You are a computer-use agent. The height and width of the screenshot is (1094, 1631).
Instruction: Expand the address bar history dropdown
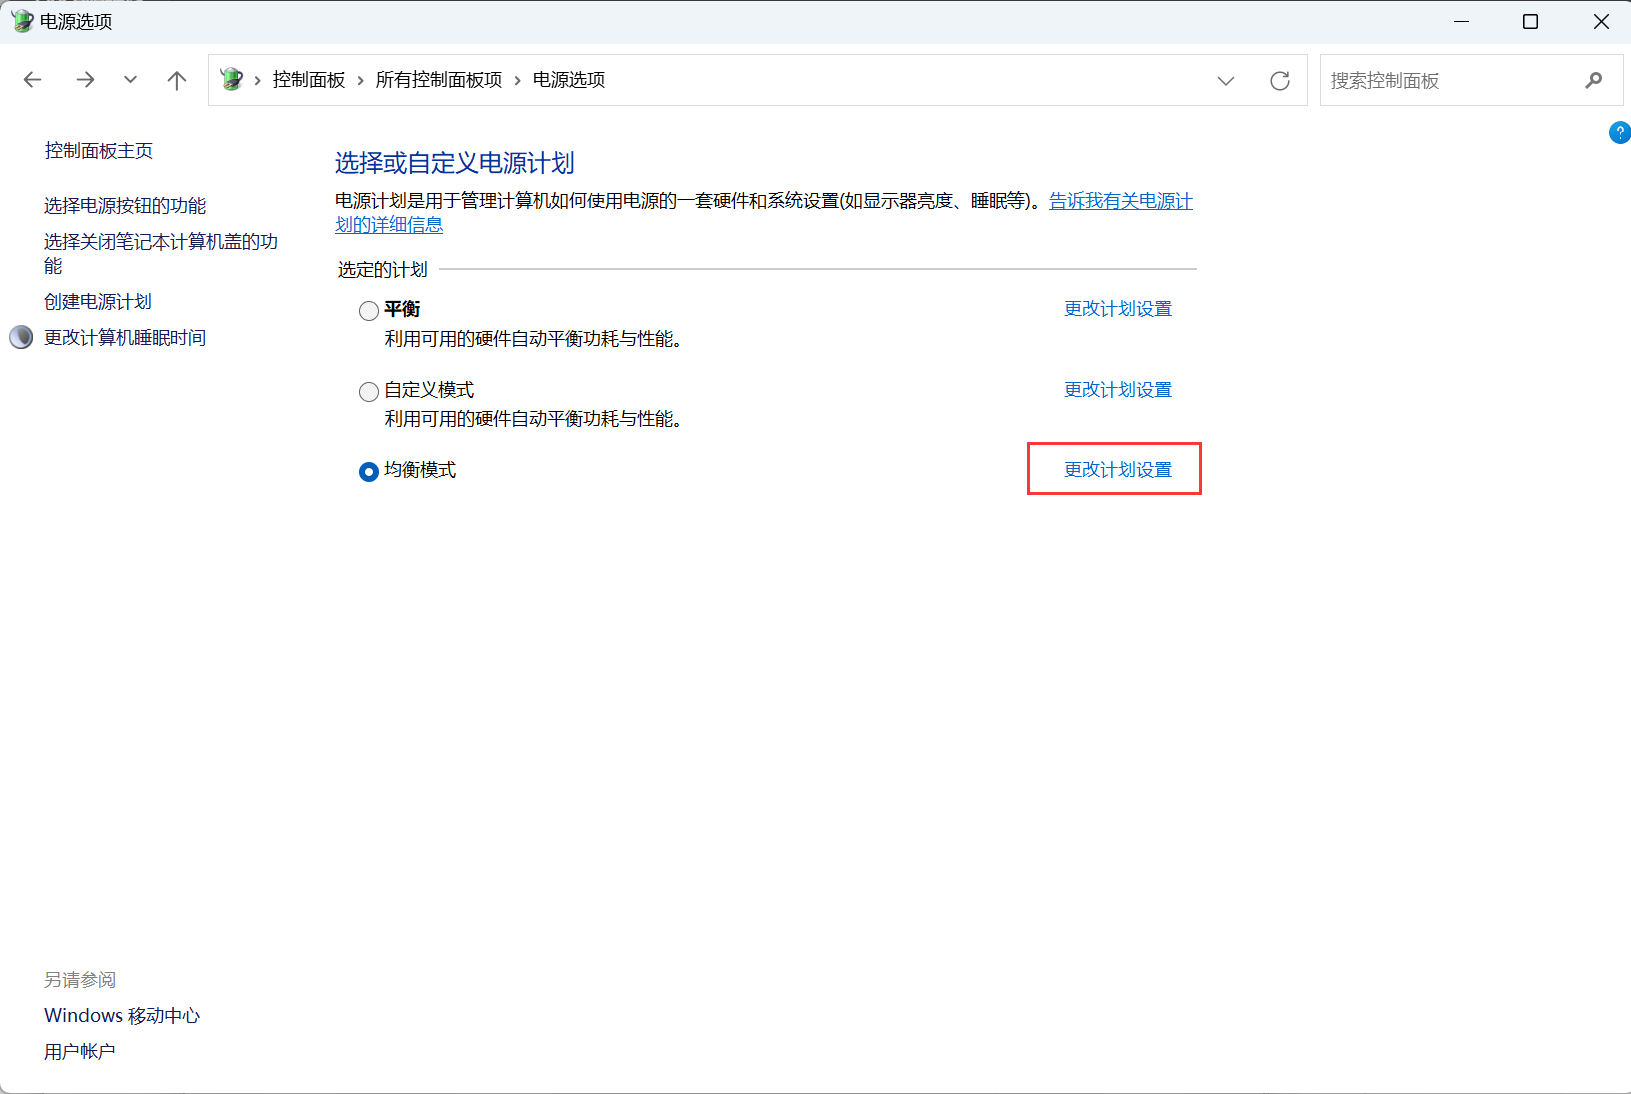1226,81
